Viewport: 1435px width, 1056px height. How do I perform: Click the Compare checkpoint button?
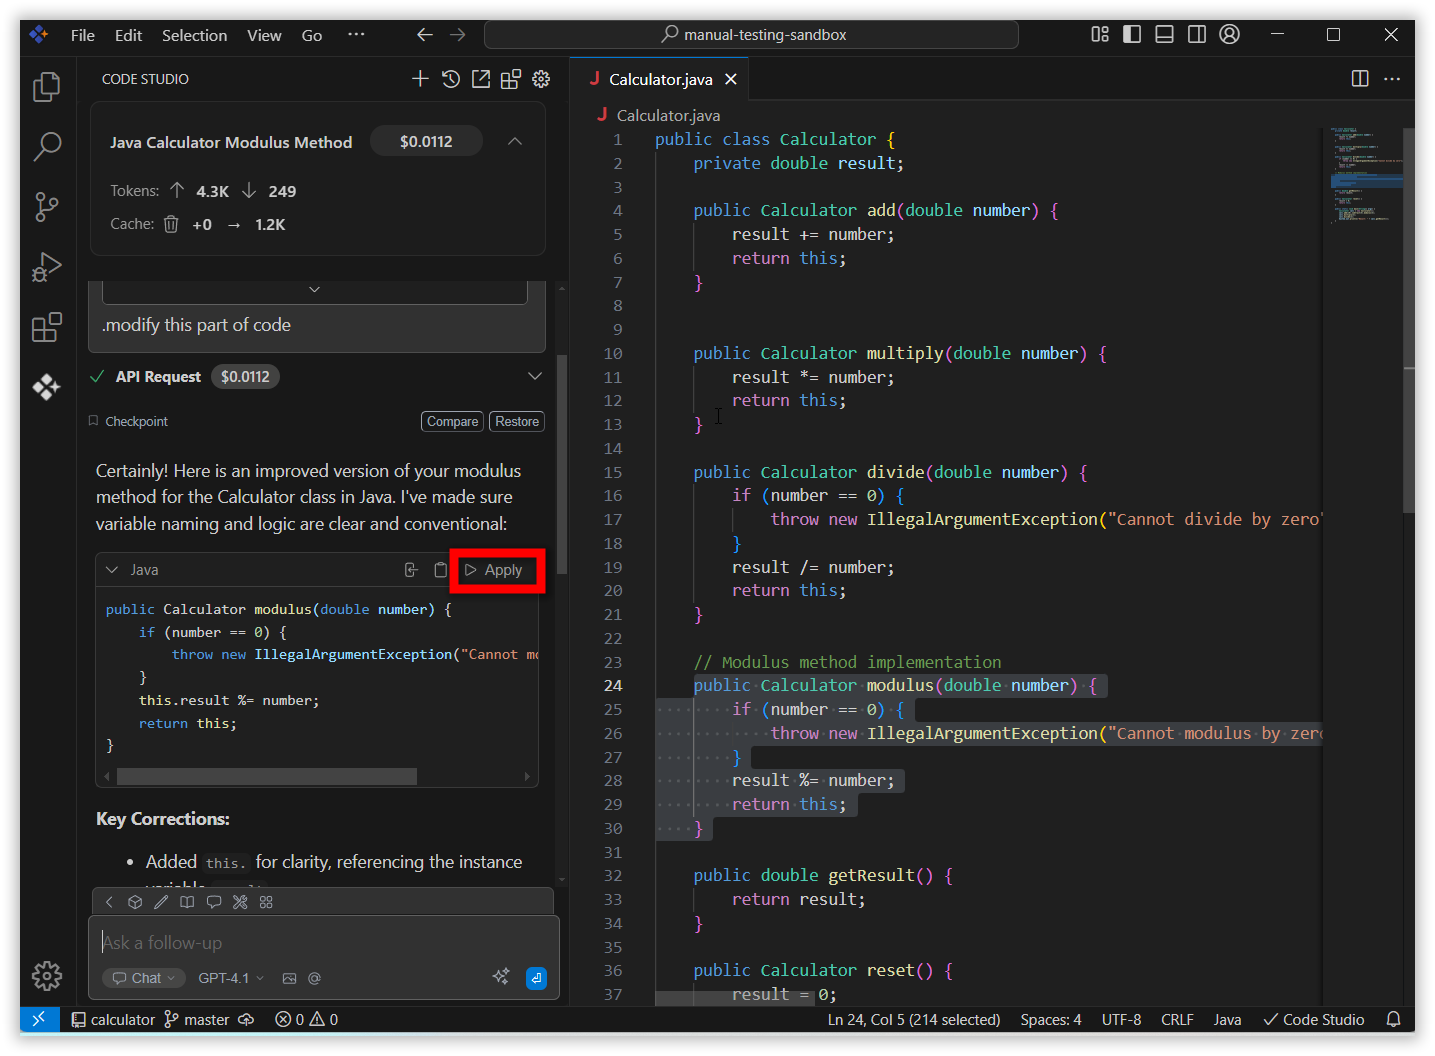(452, 421)
